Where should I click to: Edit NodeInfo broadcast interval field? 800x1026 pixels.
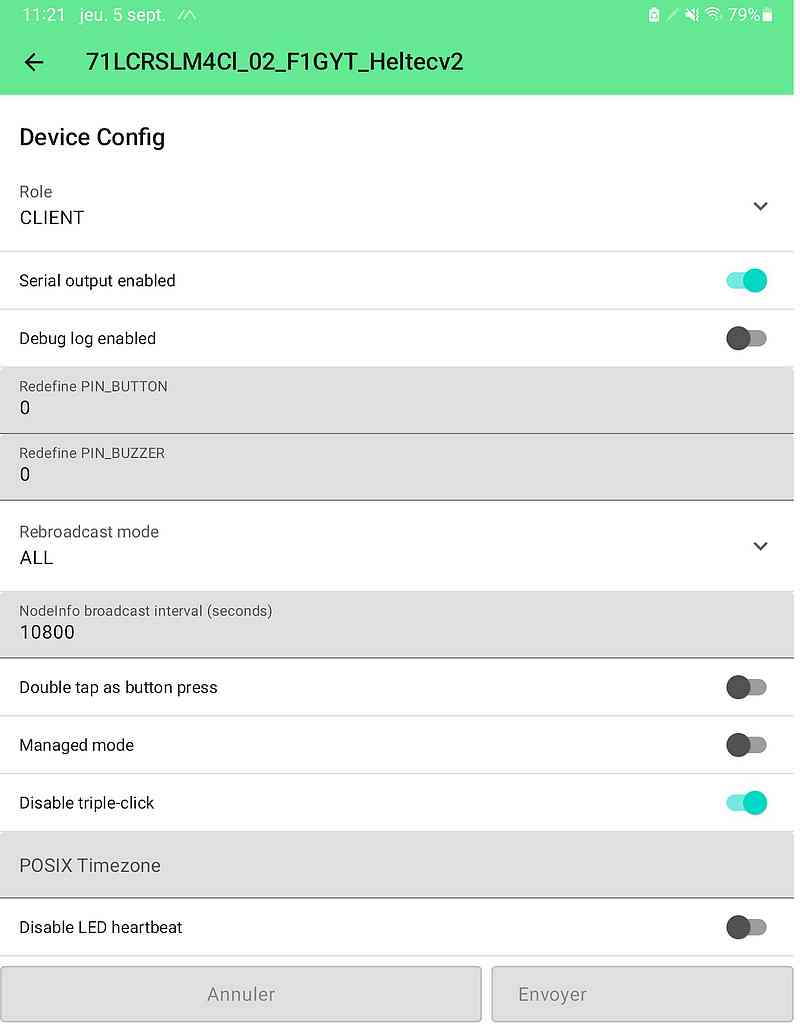coord(396,624)
